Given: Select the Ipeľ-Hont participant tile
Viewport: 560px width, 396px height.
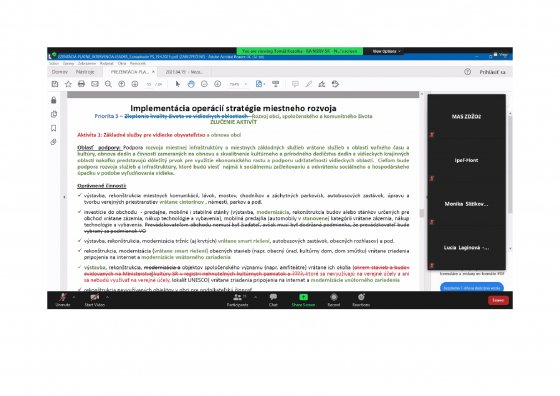Looking at the screenshot, I should coord(466,160).
